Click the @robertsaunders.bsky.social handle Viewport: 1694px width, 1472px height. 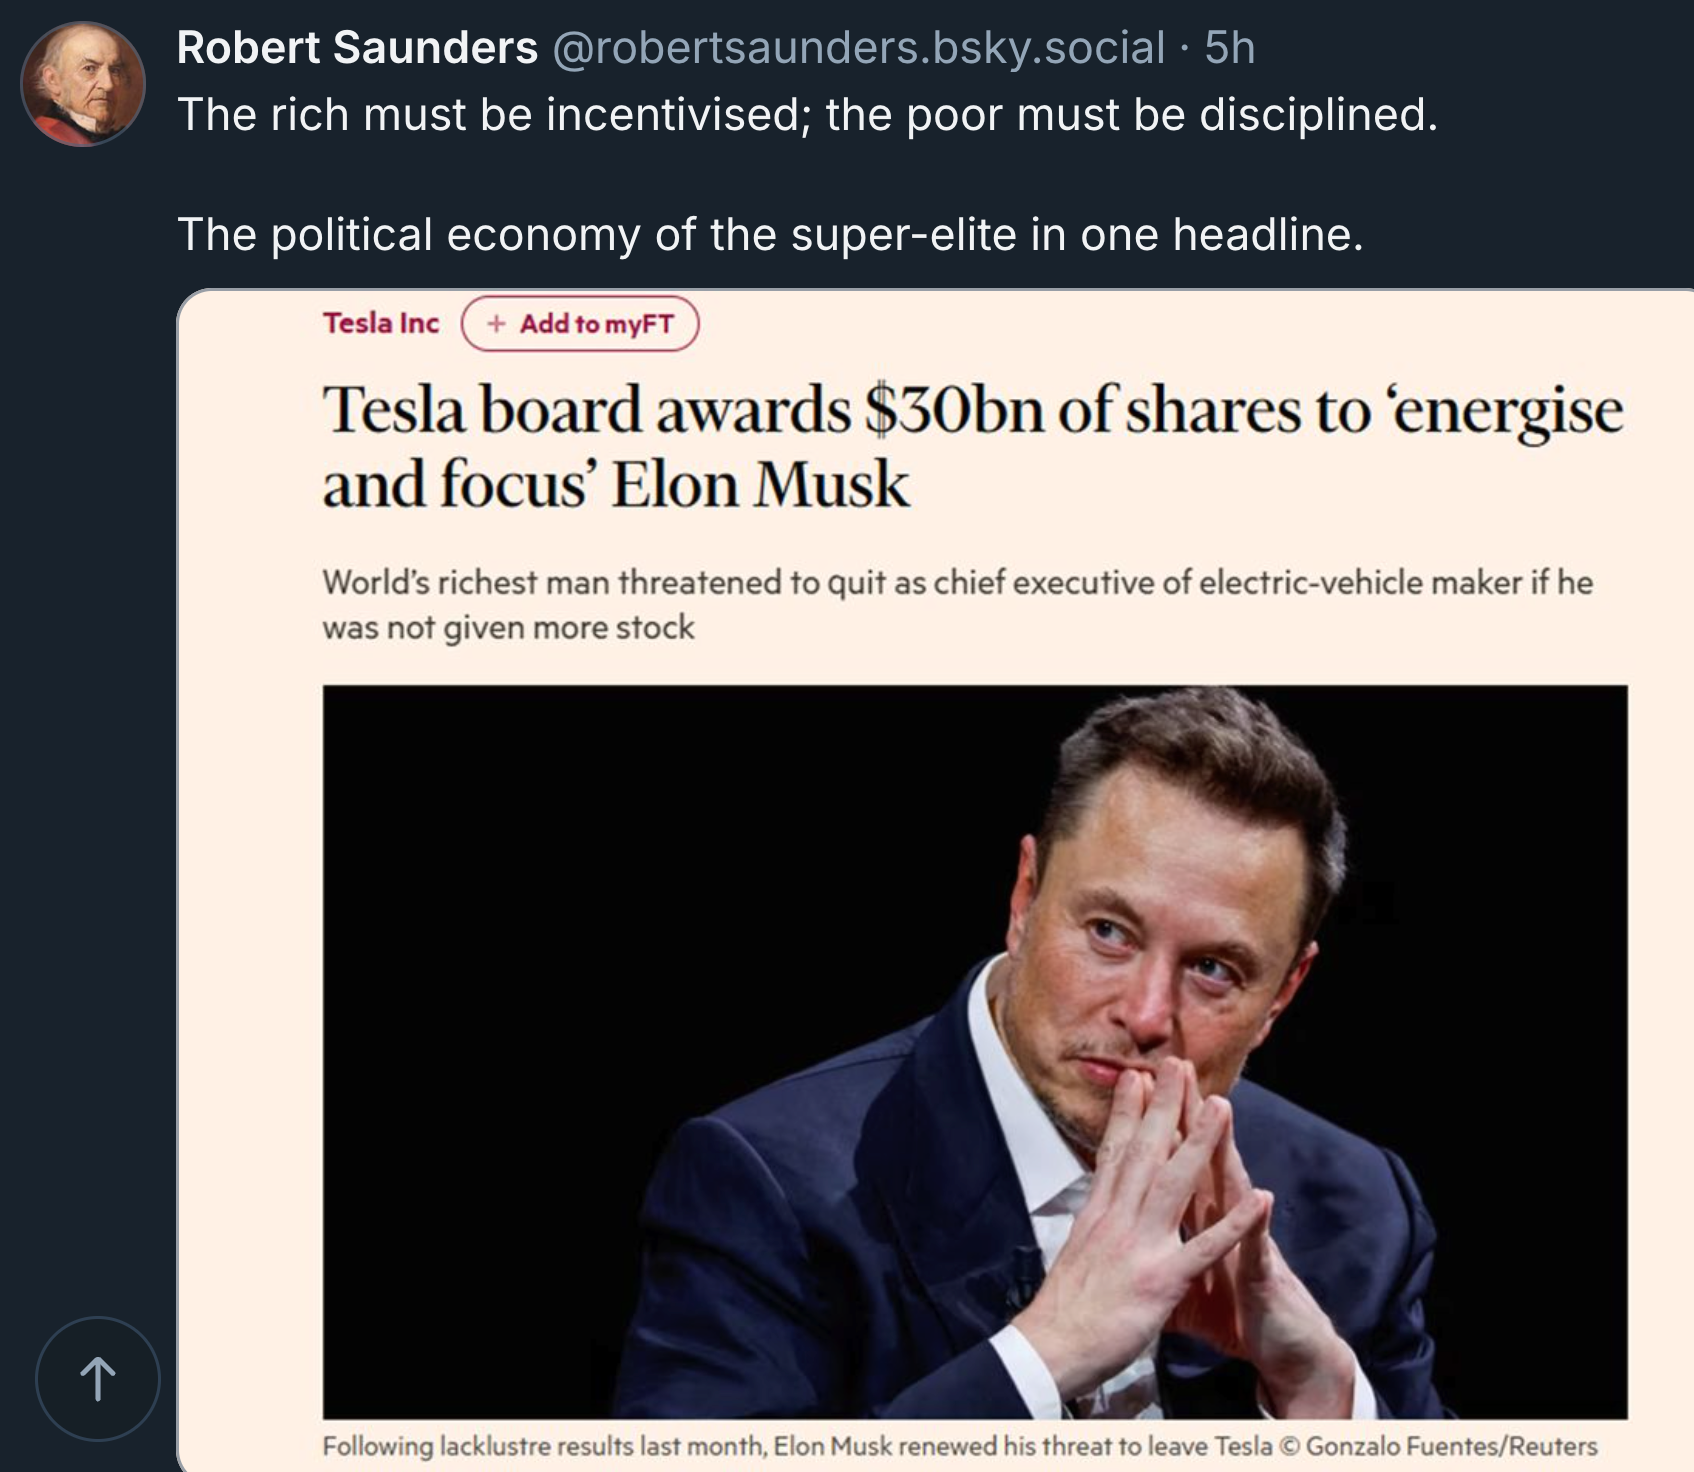click(x=858, y=48)
